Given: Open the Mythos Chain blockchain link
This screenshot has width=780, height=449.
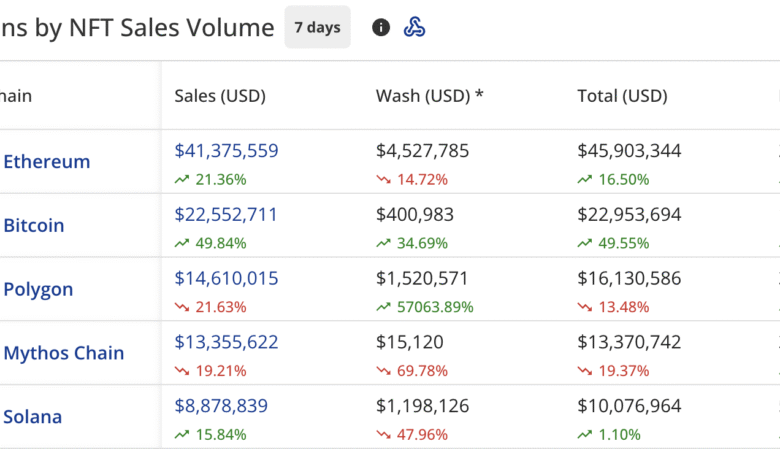Looking at the screenshot, I should pos(64,353).
